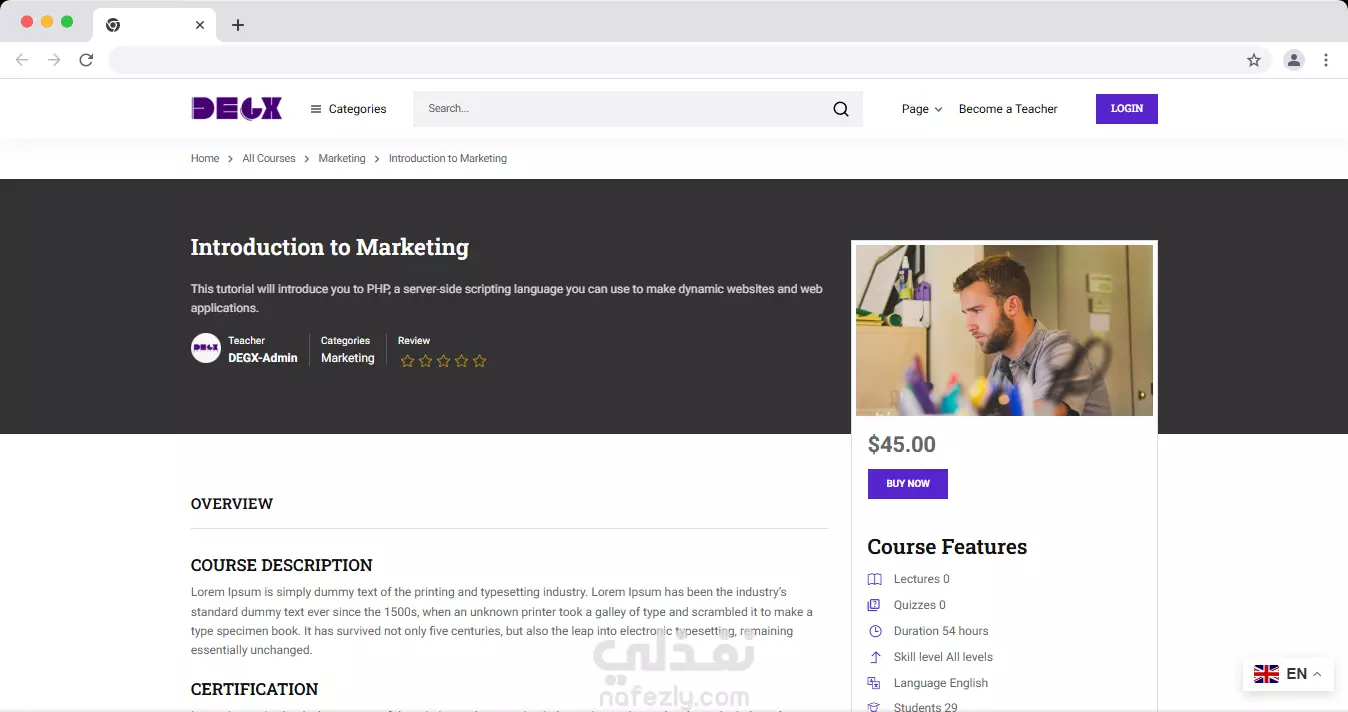Go to Marketing breadcrumb
This screenshot has width=1348, height=712.
click(342, 158)
